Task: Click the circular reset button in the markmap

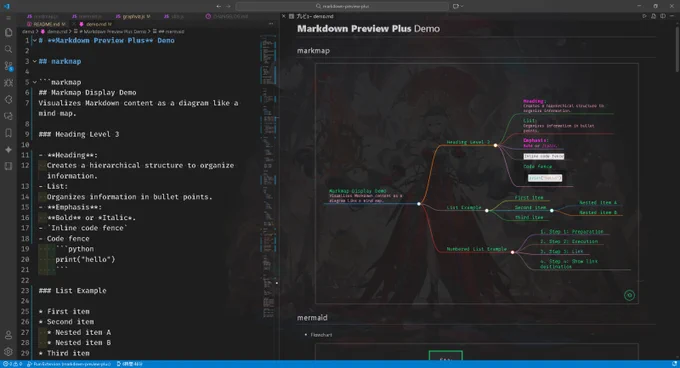Action: pos(629,295)
